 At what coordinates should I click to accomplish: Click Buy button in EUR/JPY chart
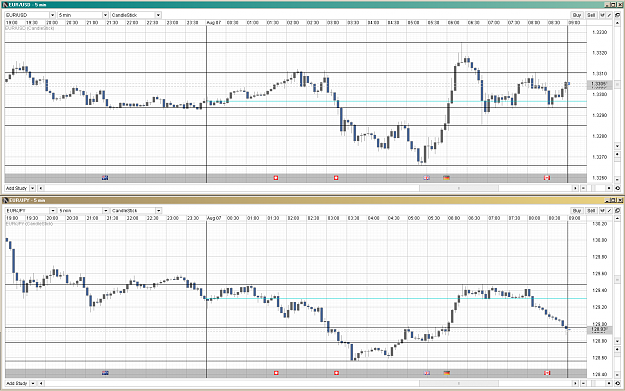click(577, 211)
